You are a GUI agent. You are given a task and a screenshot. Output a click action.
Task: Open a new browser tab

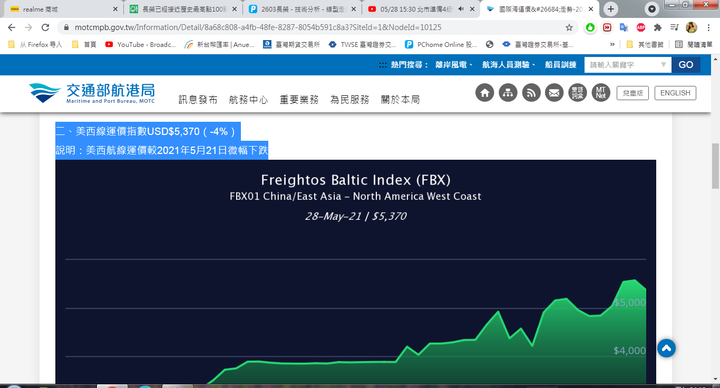611,9
